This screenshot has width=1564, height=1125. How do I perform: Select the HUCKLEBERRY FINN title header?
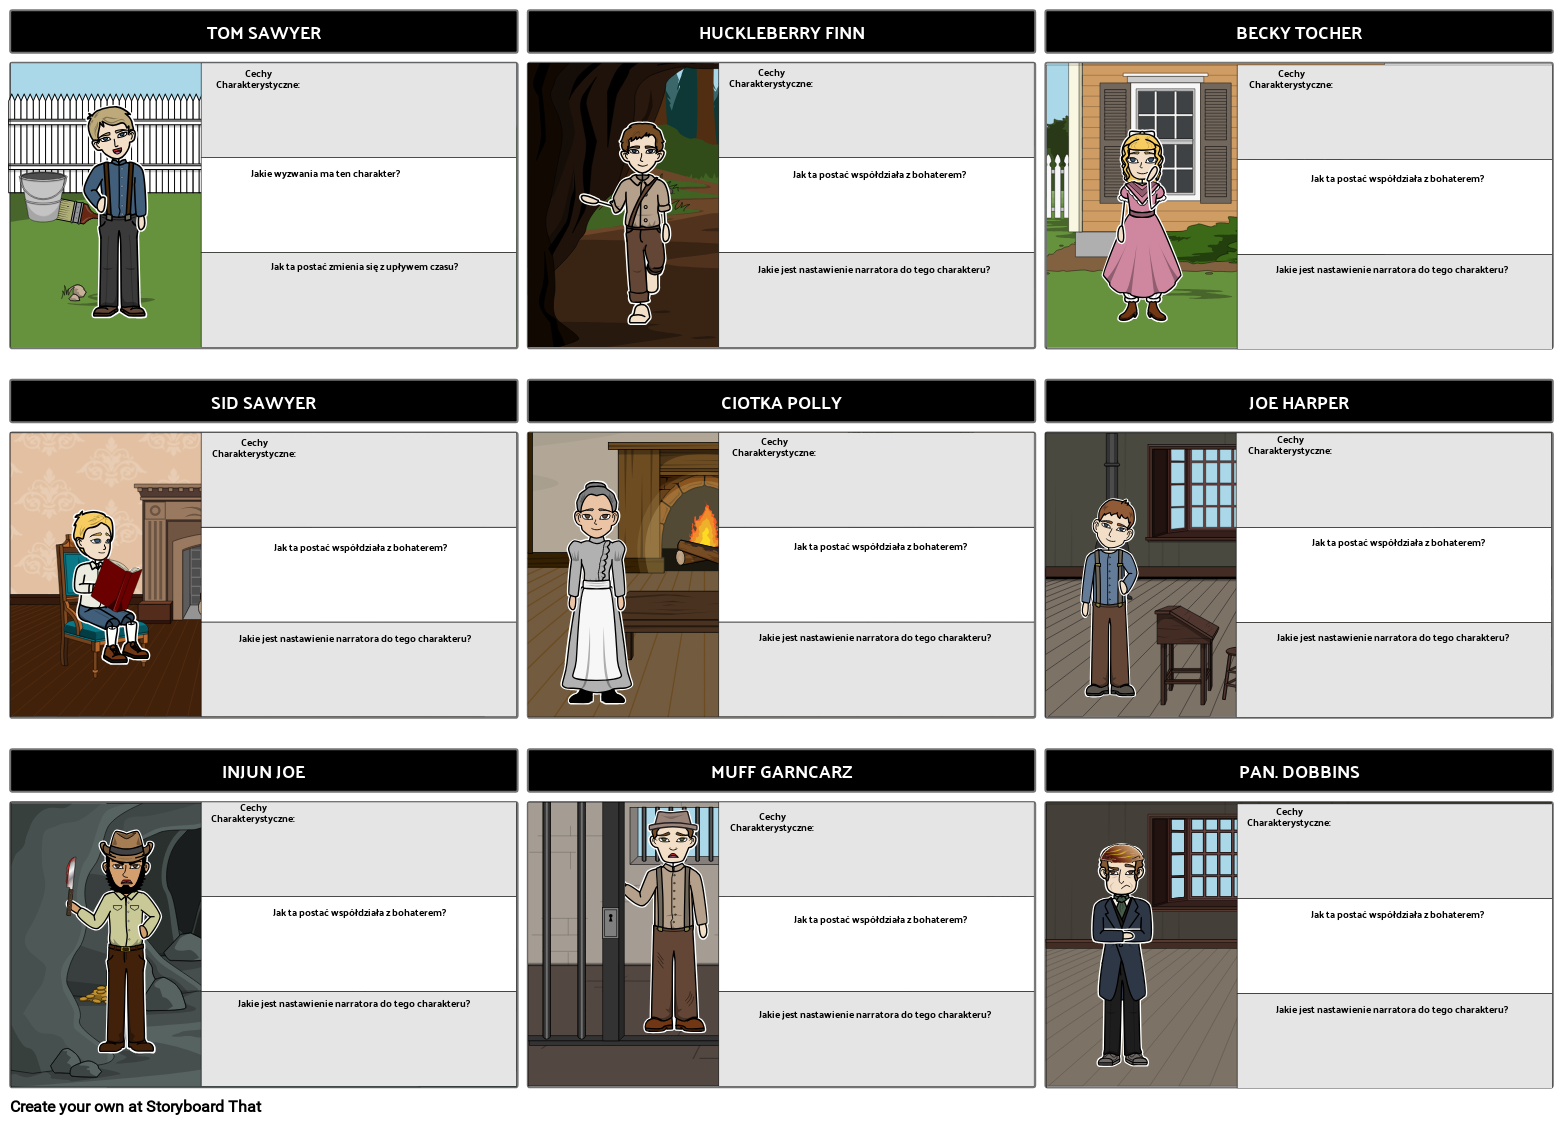pyautogui.click(x=781, y=33)
